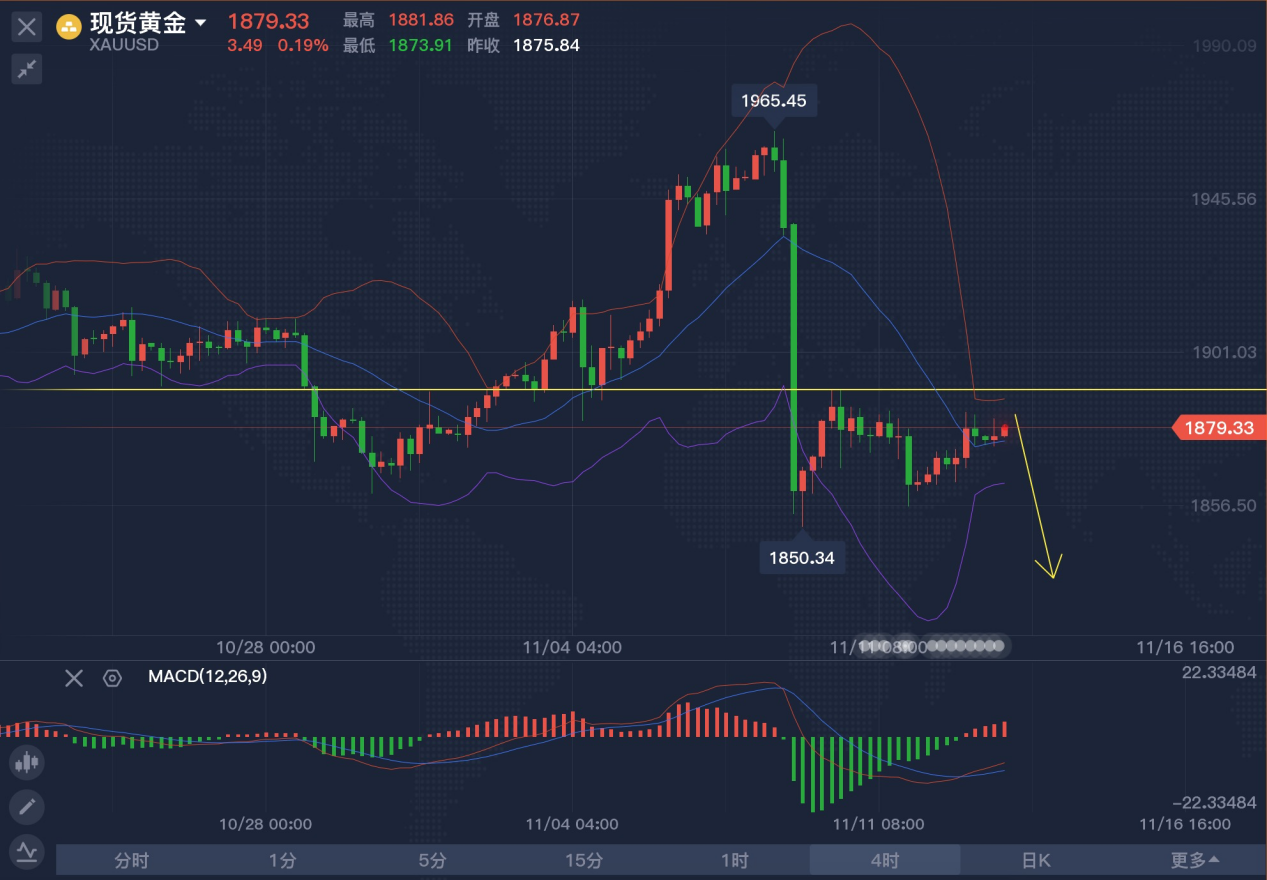Activate the pencil drawing tool
The width and height of the screenshot is (1267, 880).
tap(26, 806)
